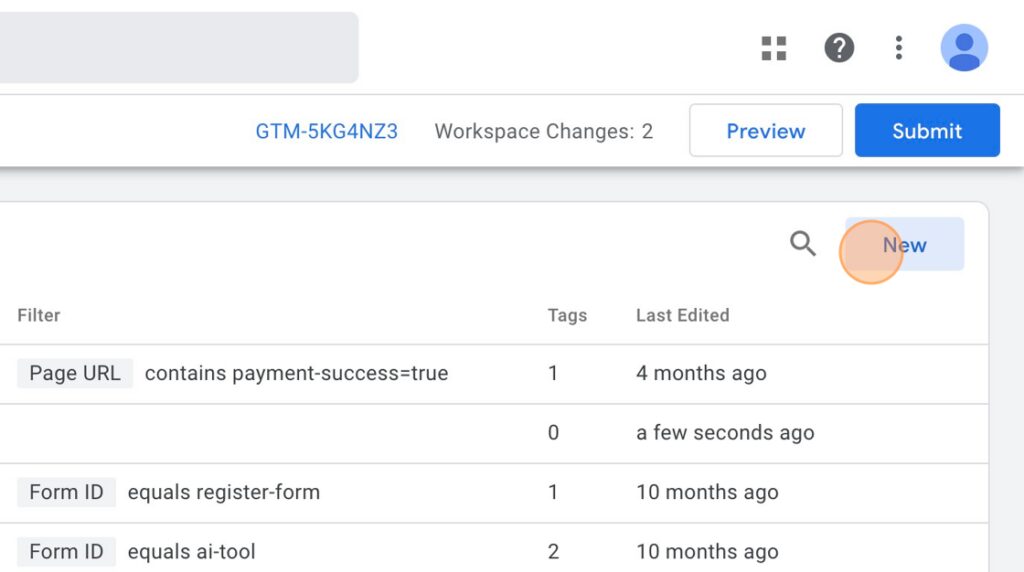Open the help question mark icon
Image resolution: width=1024 pixels, height=572 pixels.
pyautogui.click(x=839, y=48)
